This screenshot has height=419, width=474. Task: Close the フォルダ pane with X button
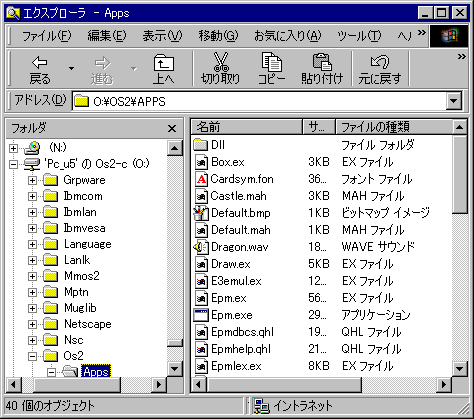pos(172,128)
